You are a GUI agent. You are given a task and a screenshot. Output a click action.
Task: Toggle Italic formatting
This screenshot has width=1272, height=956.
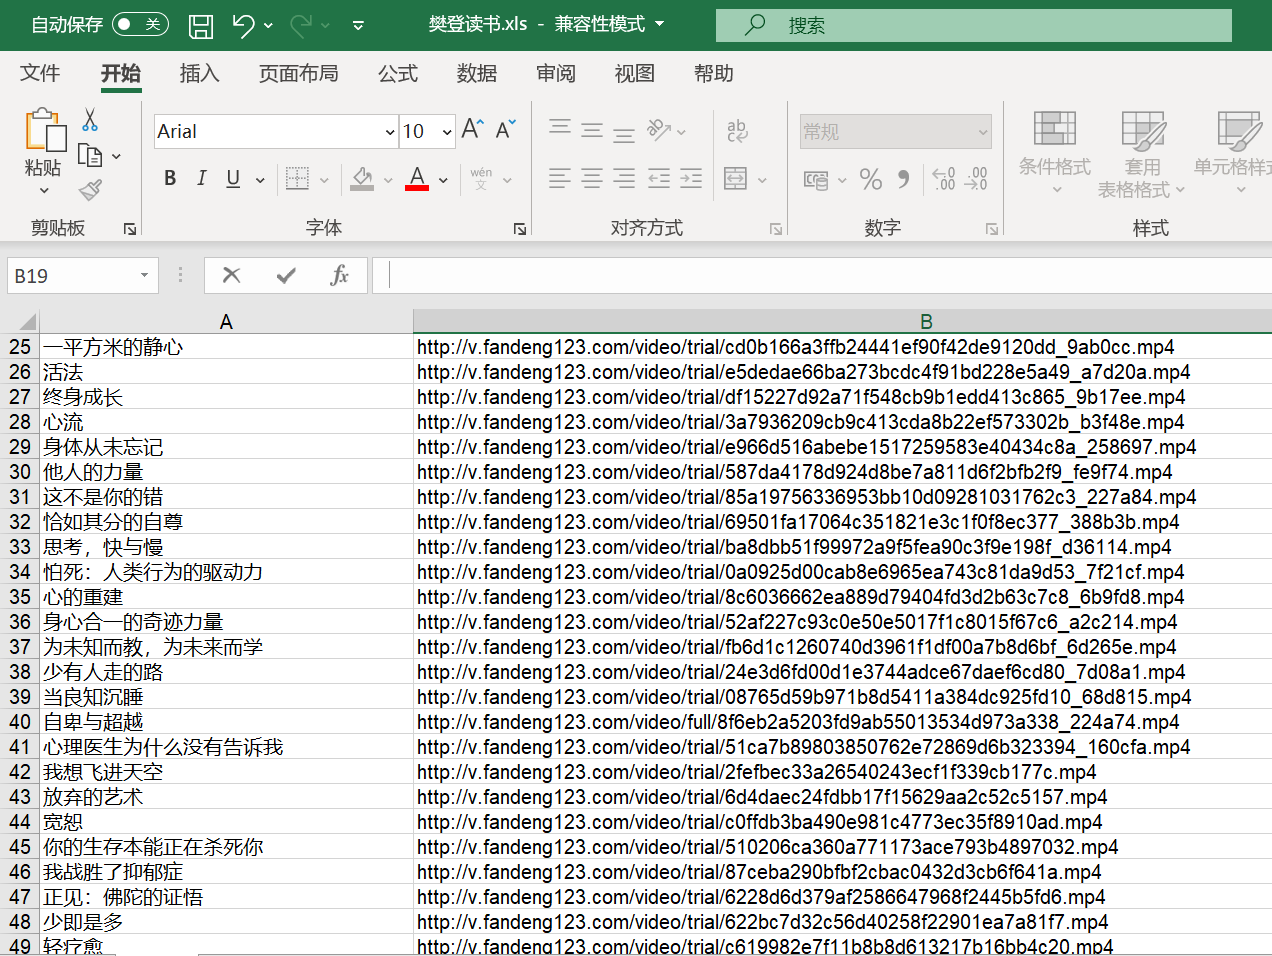(x=201, y=178)
